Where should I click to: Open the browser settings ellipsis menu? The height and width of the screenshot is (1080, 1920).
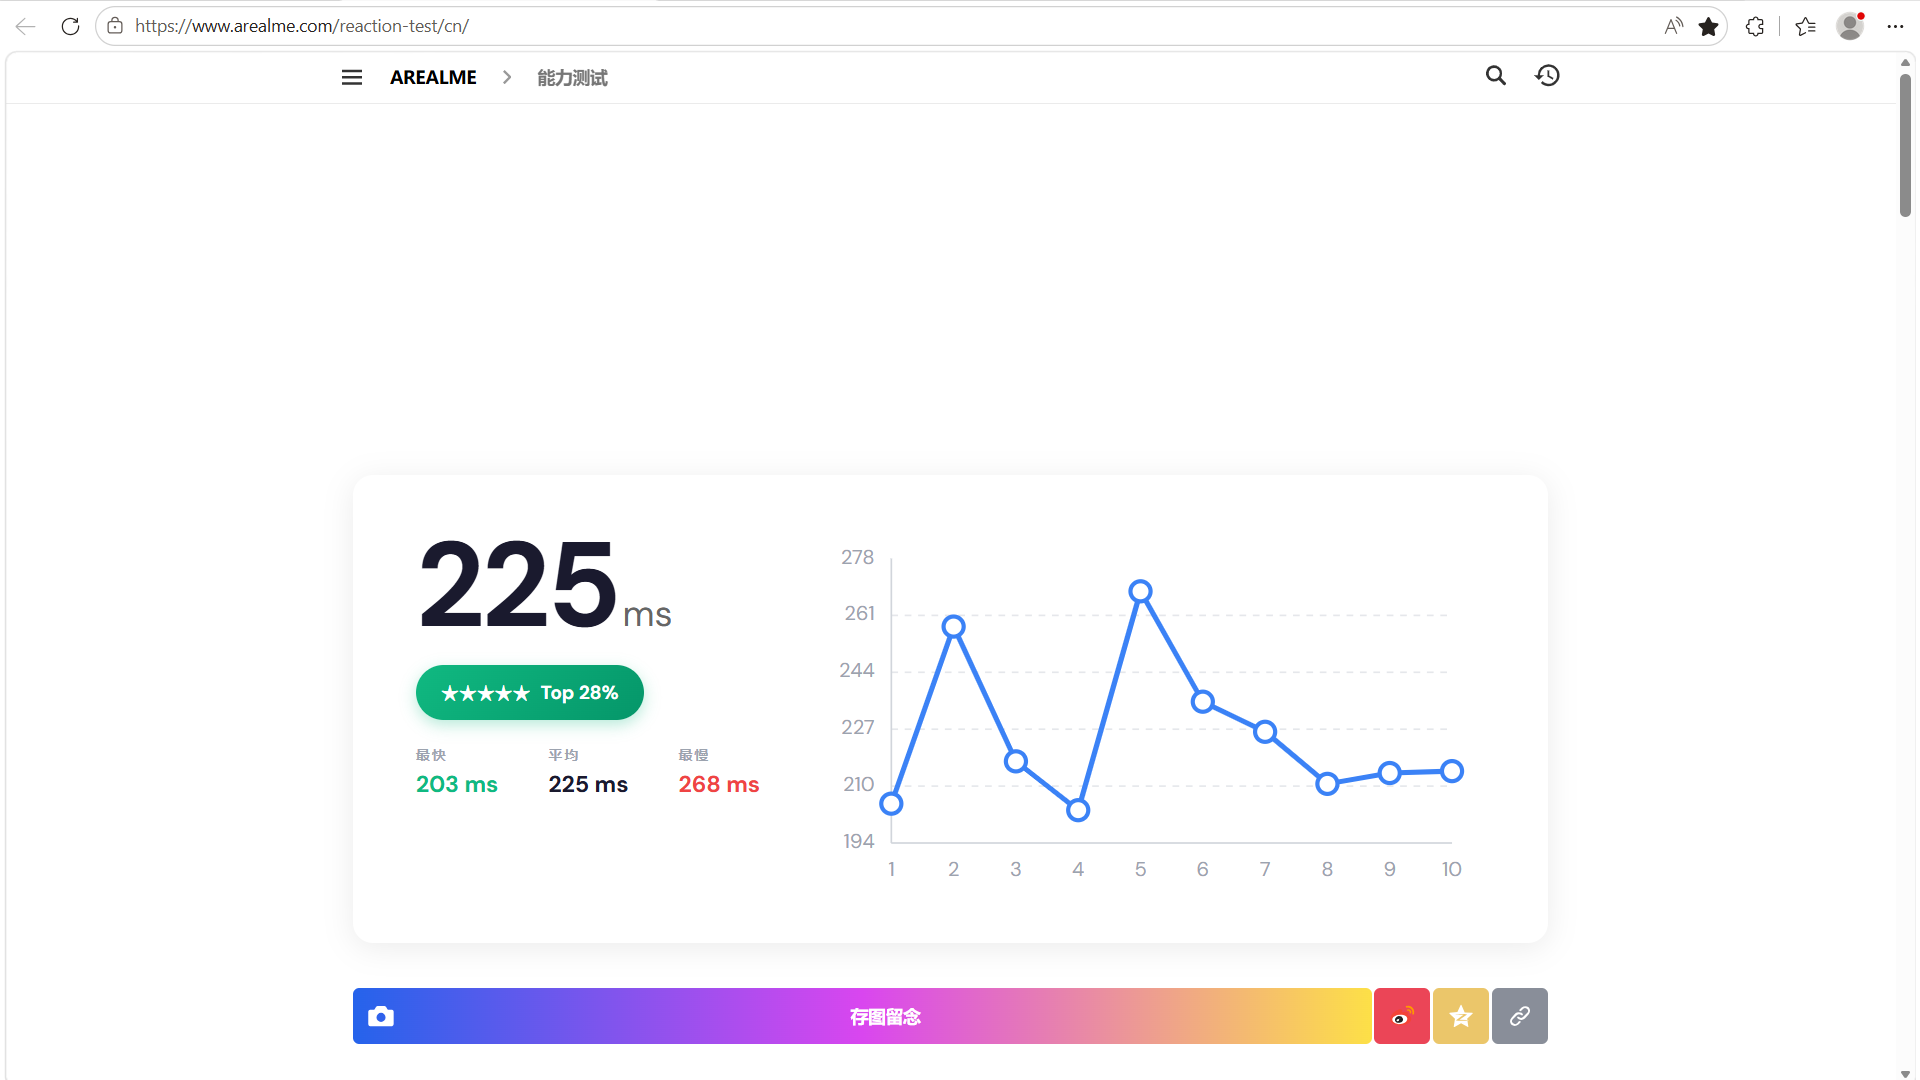1895,26
